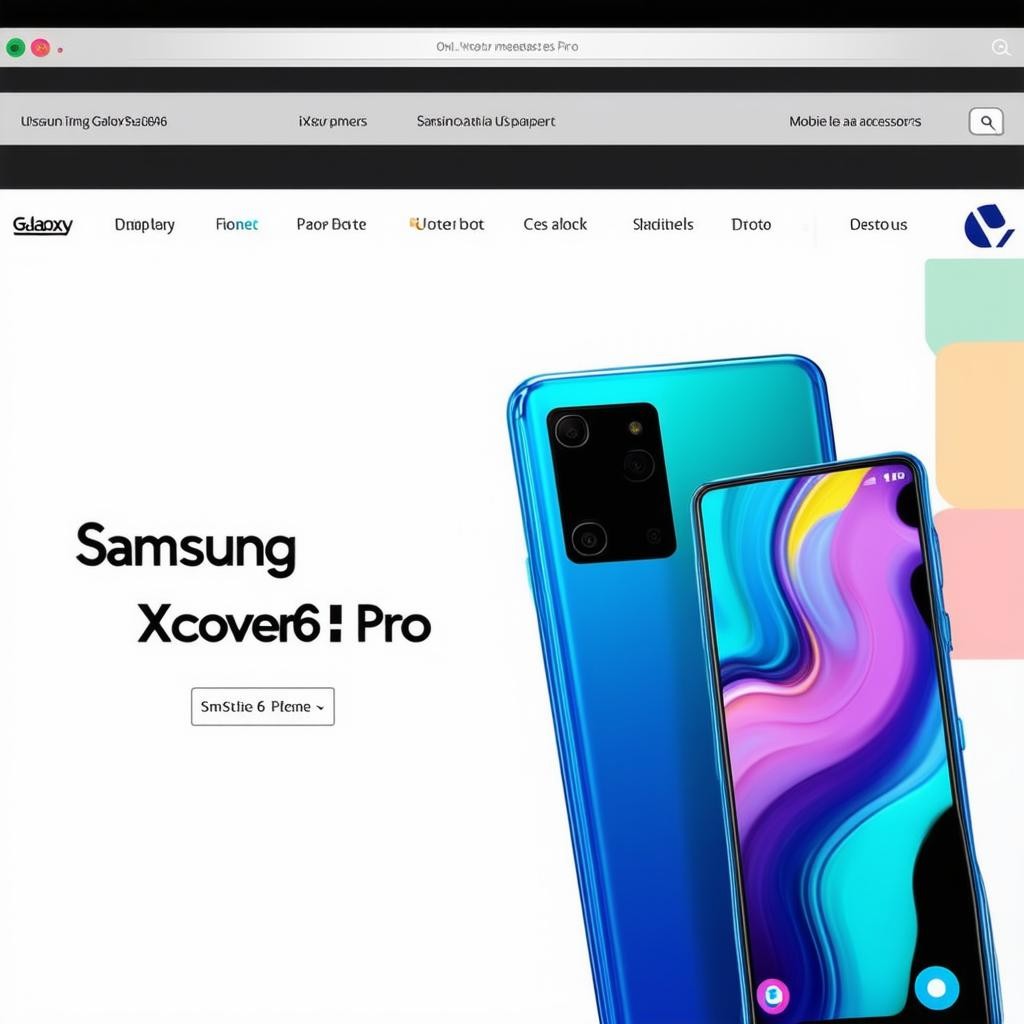Open the 'SmStlie 6 Pleme' dropdown

click(x=263, y=707)
